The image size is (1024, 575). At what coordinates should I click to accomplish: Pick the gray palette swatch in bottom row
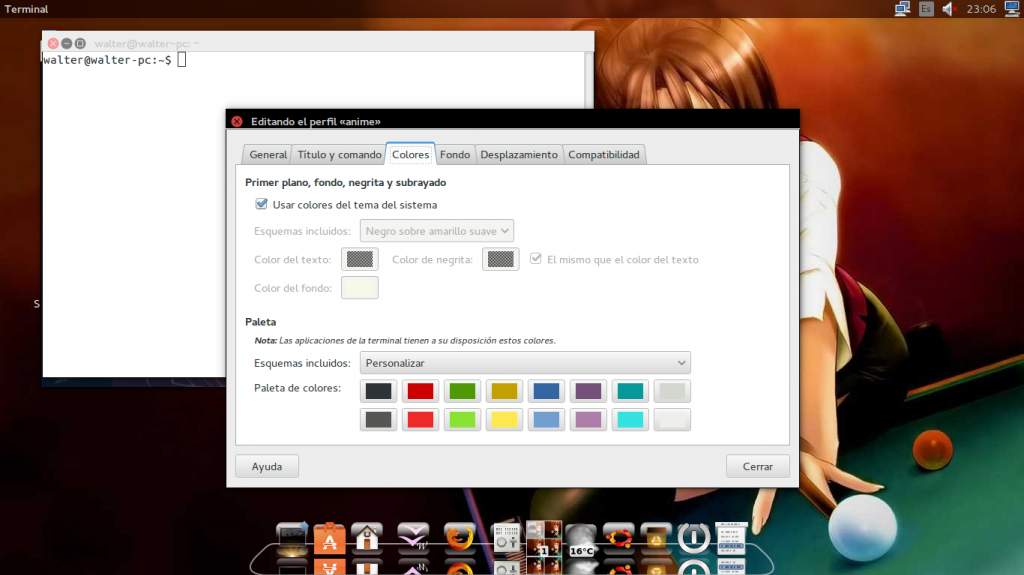pyautogui.click(x=378, y=419)
